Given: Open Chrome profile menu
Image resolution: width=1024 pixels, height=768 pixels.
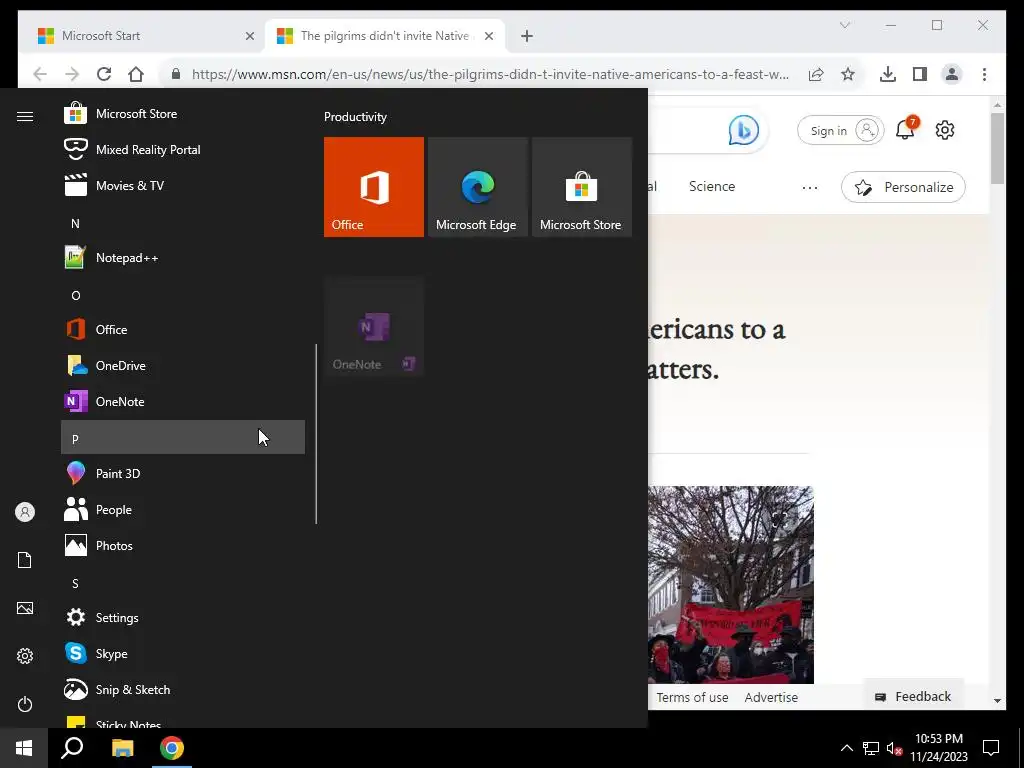Looking at the screenshot, I should [952, 74].
